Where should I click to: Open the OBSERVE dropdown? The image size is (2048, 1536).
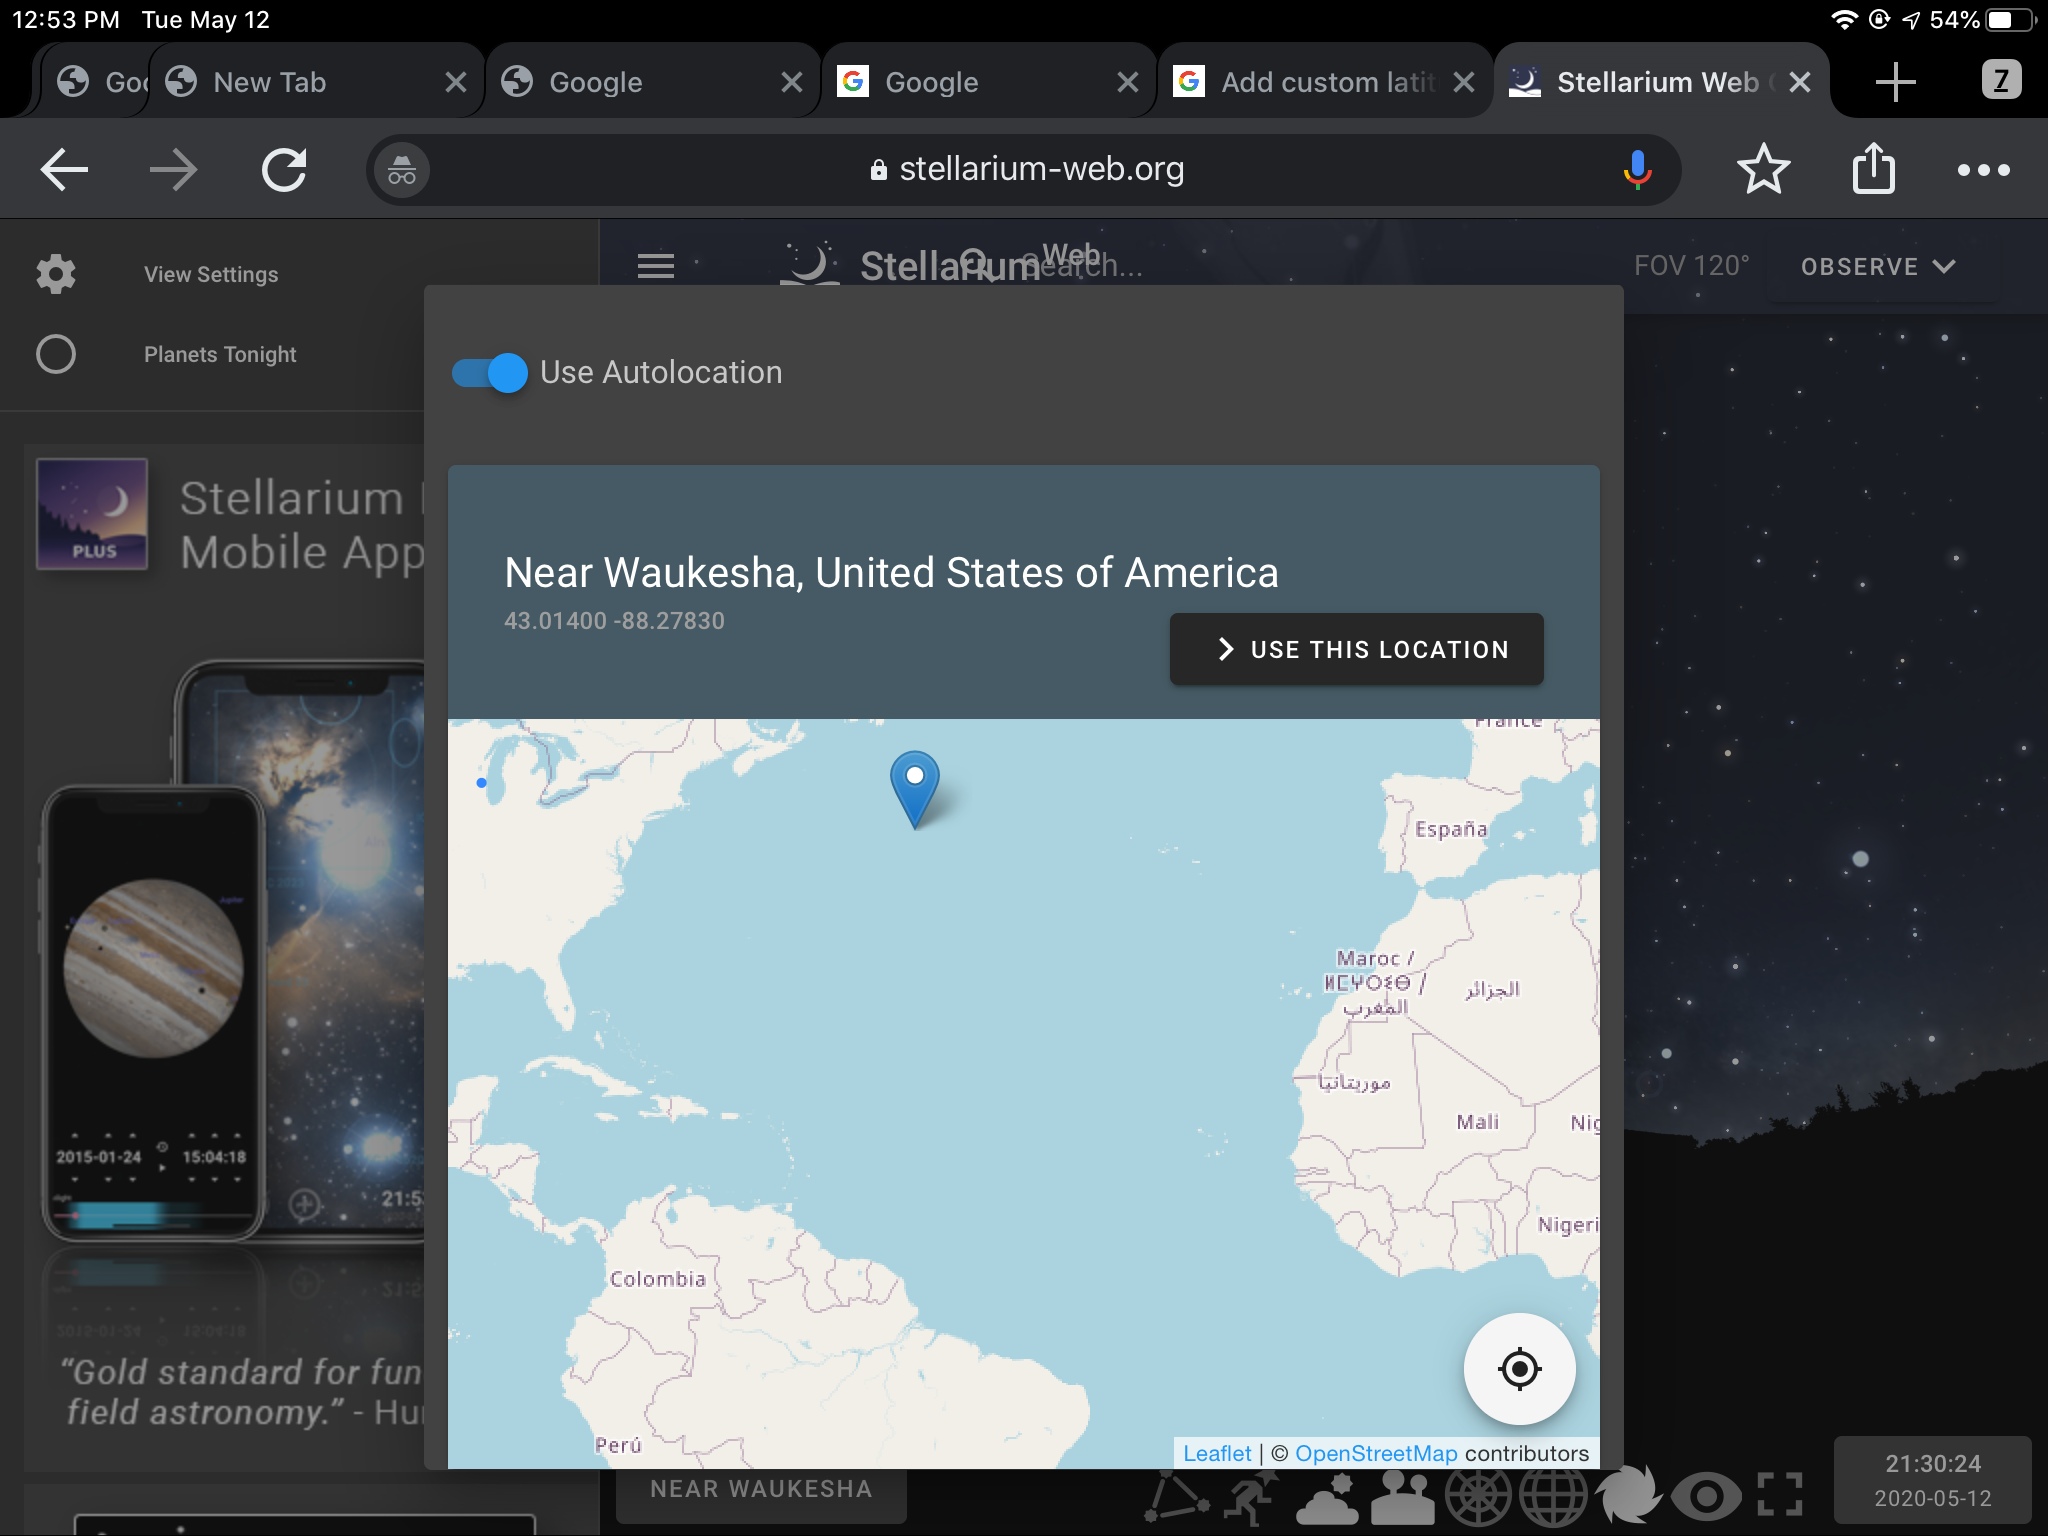pyautogui.click(x=1877, y=266)
